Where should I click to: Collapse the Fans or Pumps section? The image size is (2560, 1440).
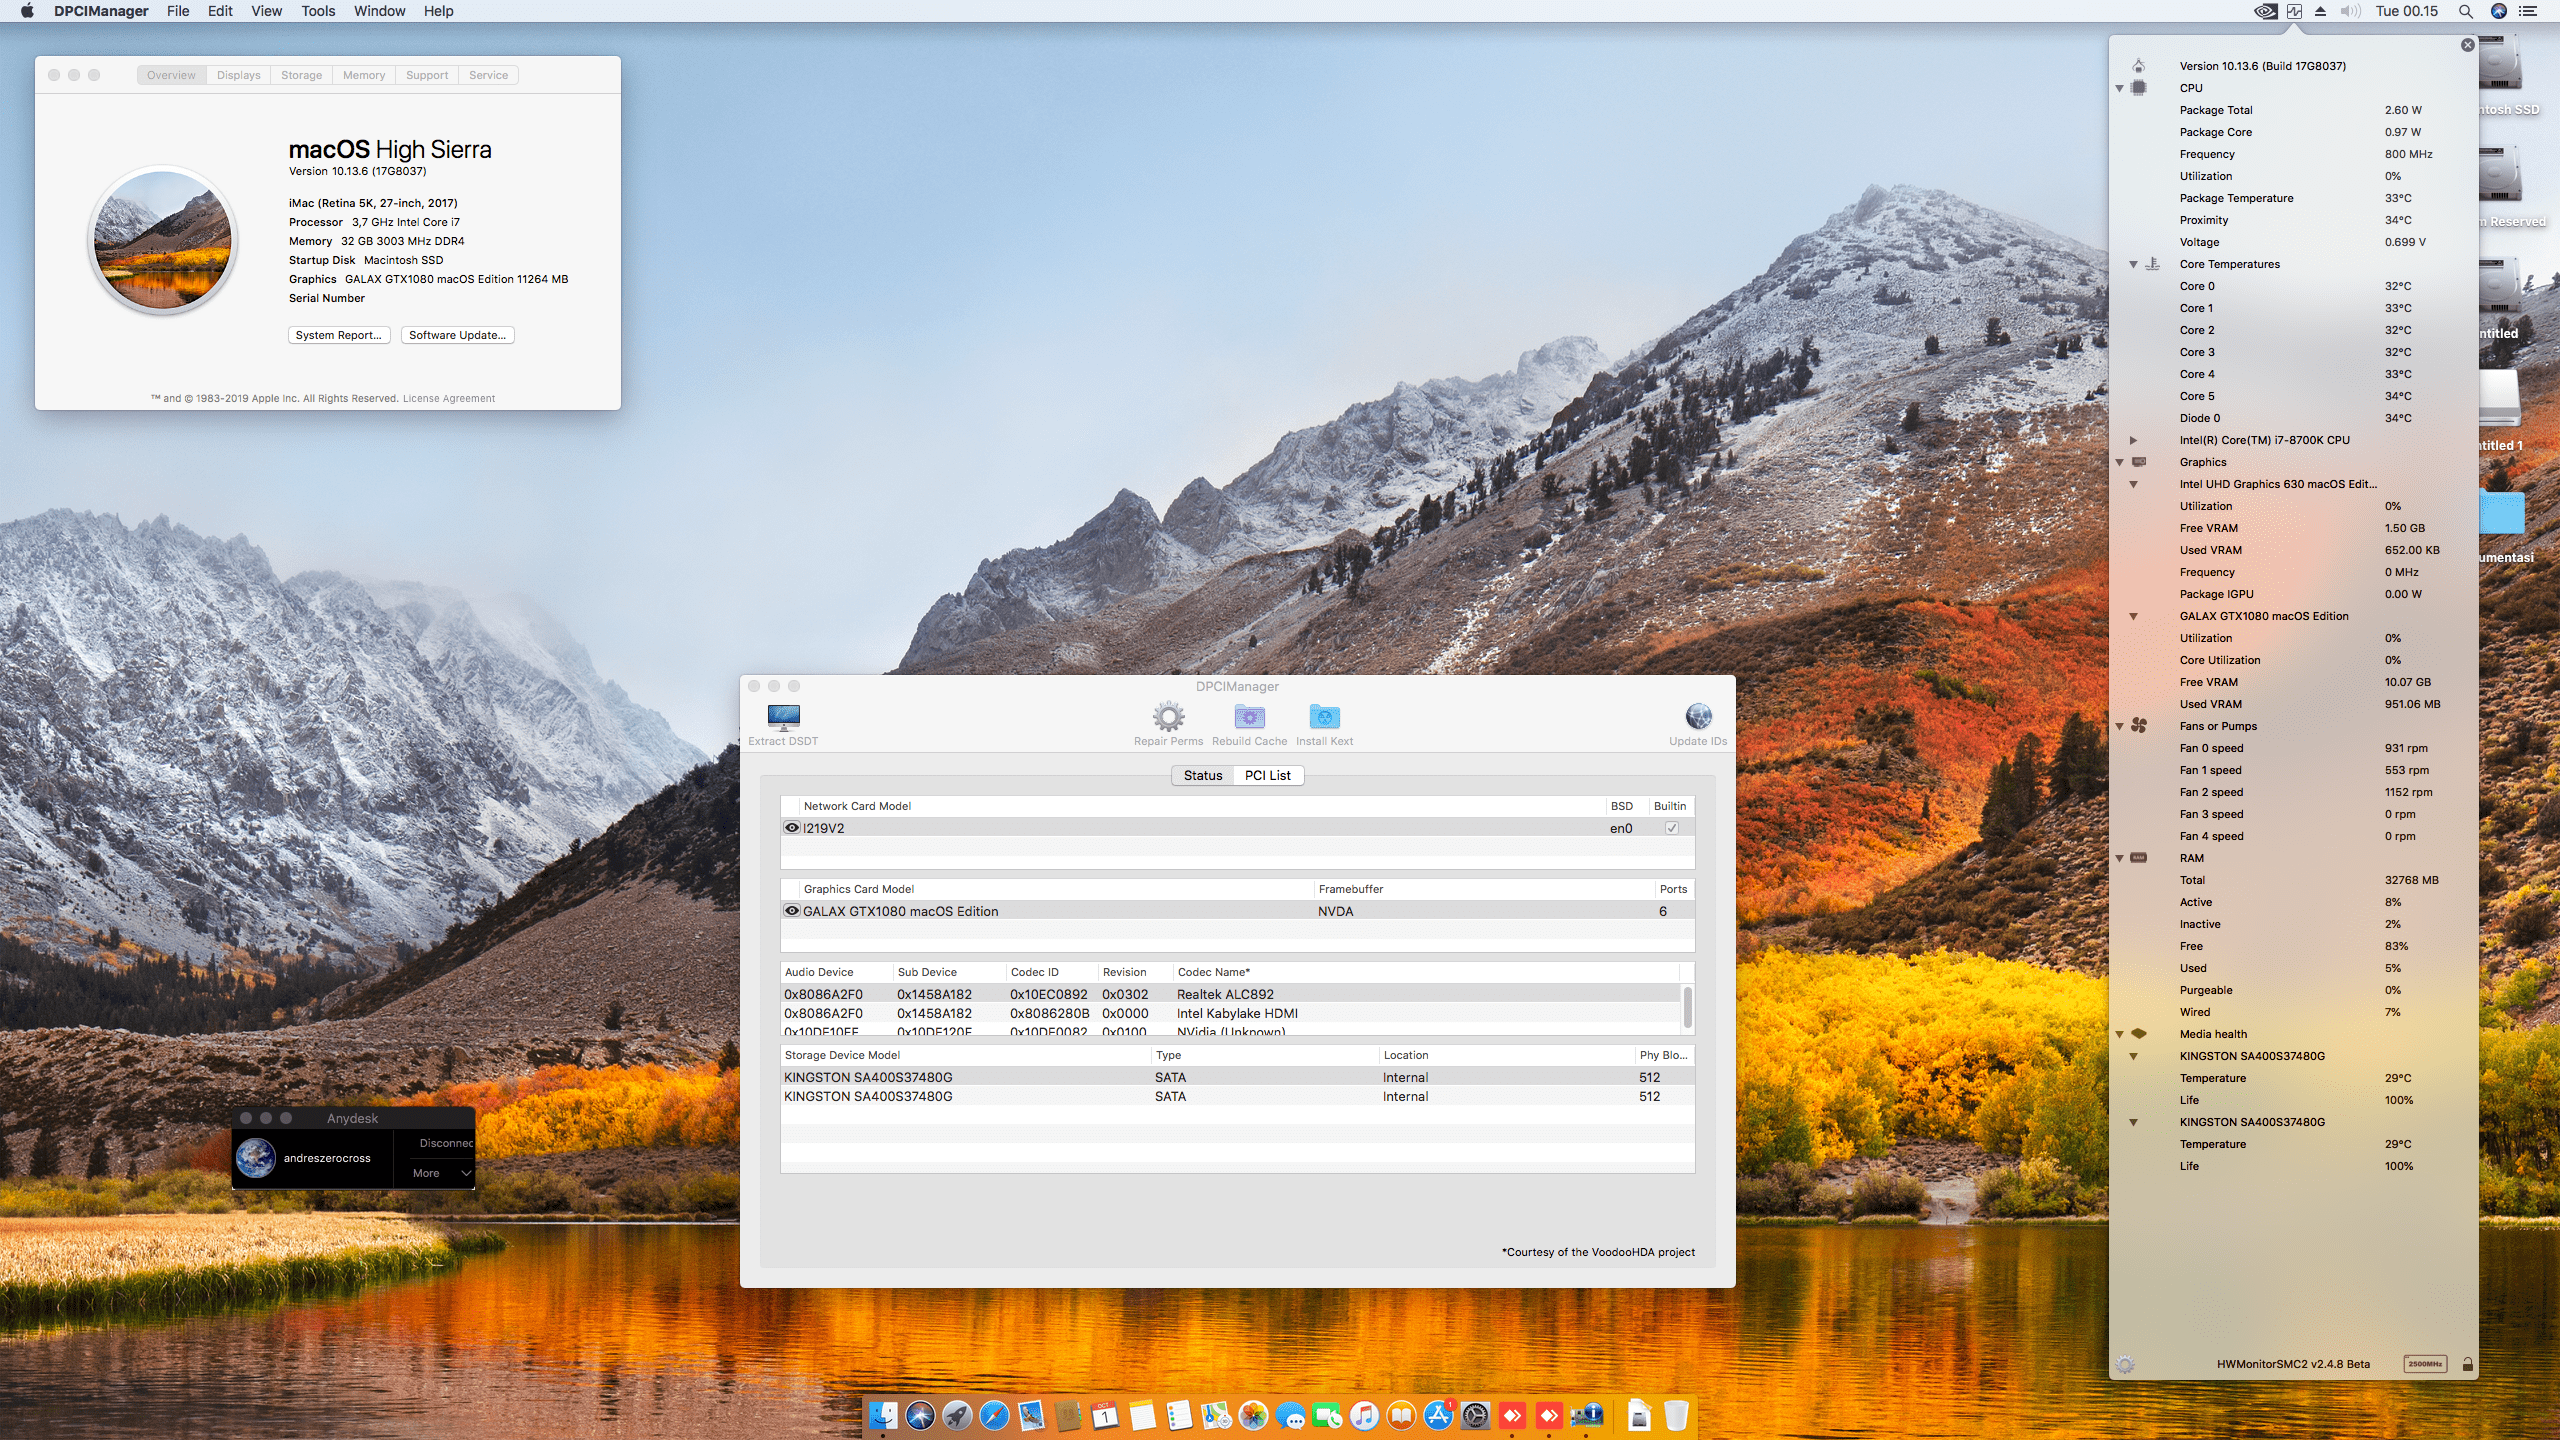pos(2119,726)
